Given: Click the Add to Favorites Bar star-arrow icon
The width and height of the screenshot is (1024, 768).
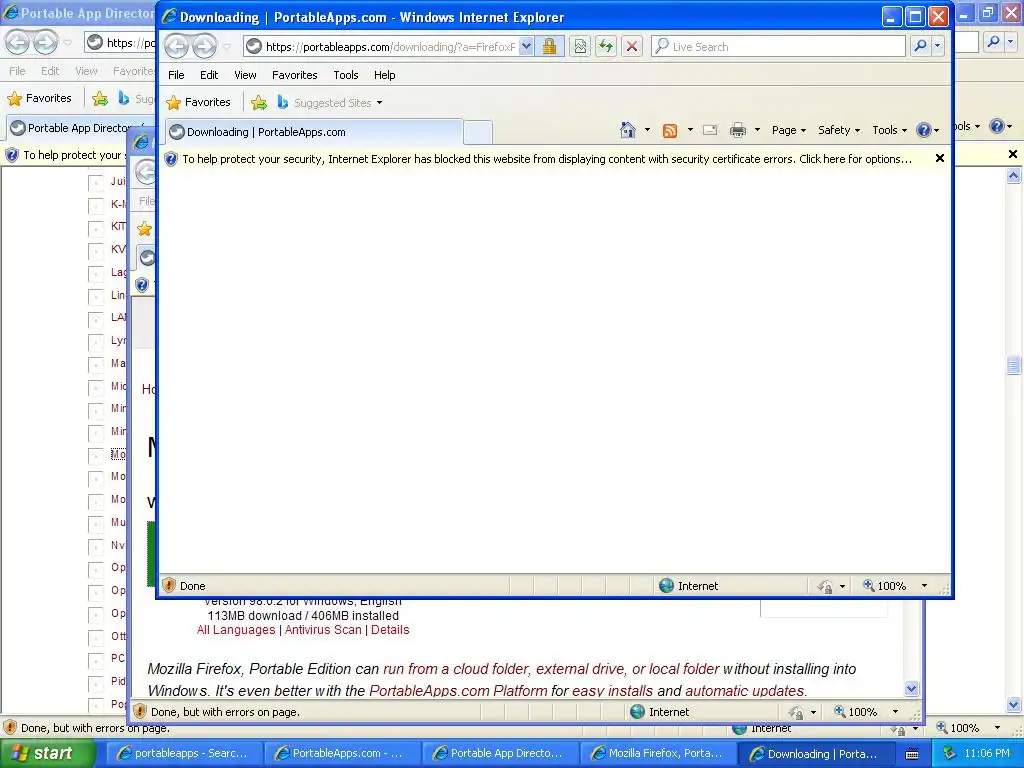Looking at the screenshot, I should tap(259, 103).
